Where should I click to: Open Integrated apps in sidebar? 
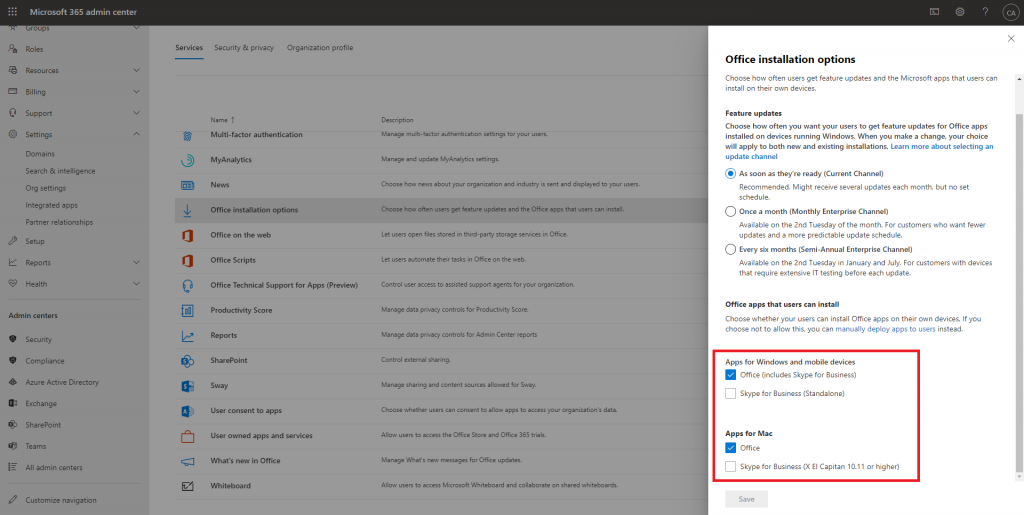(52, 205)
